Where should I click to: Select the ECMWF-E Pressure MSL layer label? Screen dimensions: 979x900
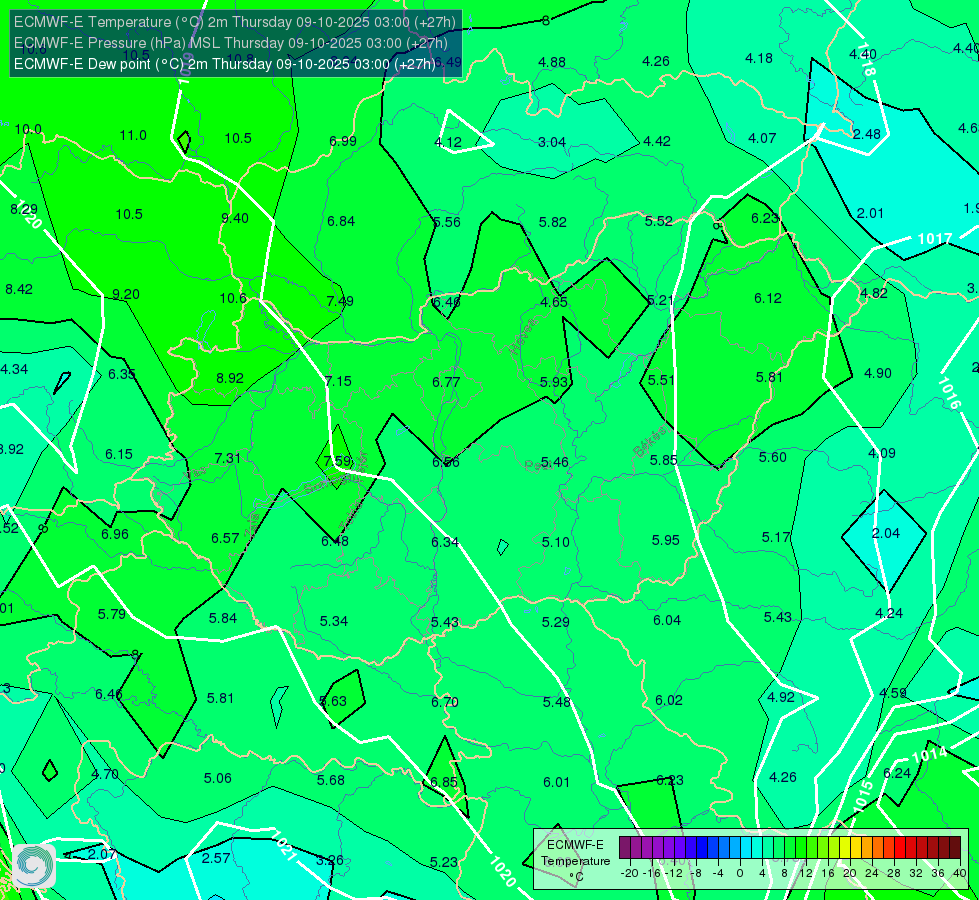click(230, 43)
